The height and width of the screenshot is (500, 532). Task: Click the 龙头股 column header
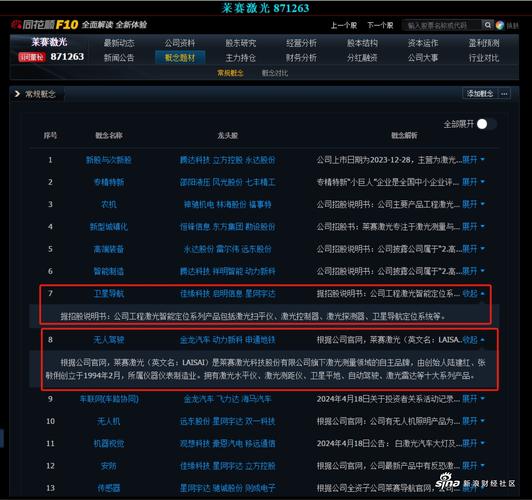coord(227,136)
